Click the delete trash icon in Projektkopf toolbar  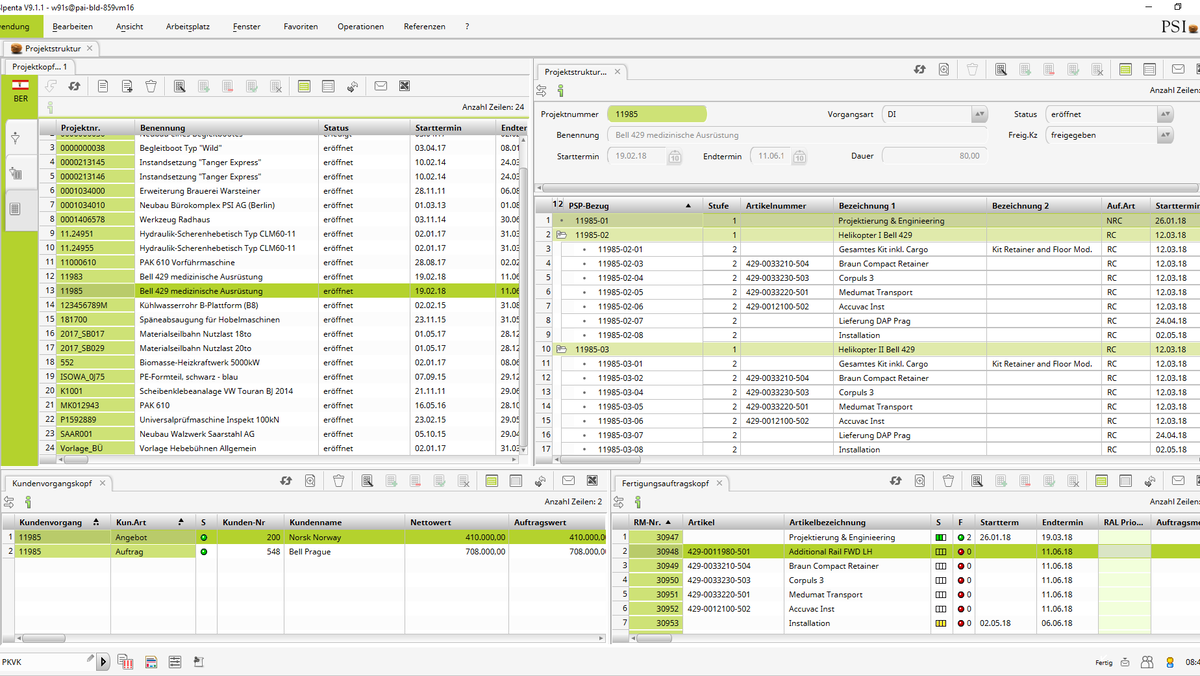[x=151, y=86]
